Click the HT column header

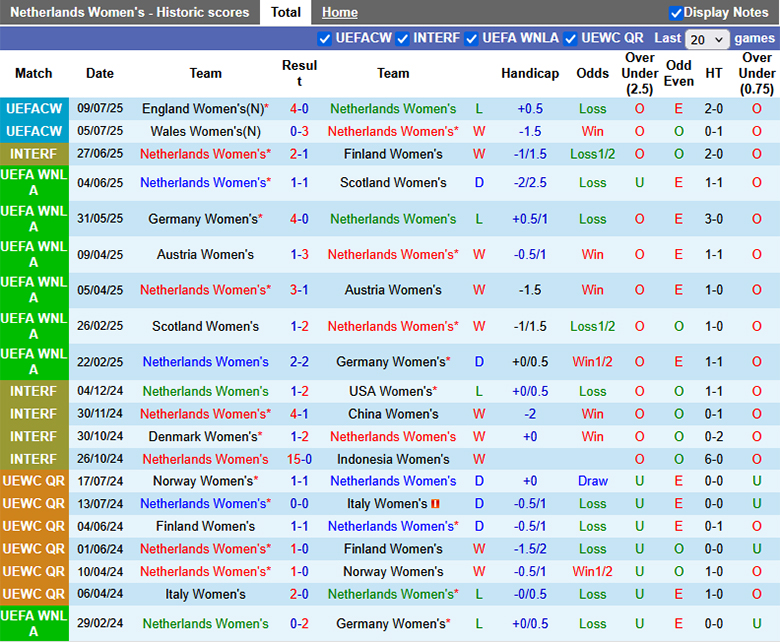713,74
